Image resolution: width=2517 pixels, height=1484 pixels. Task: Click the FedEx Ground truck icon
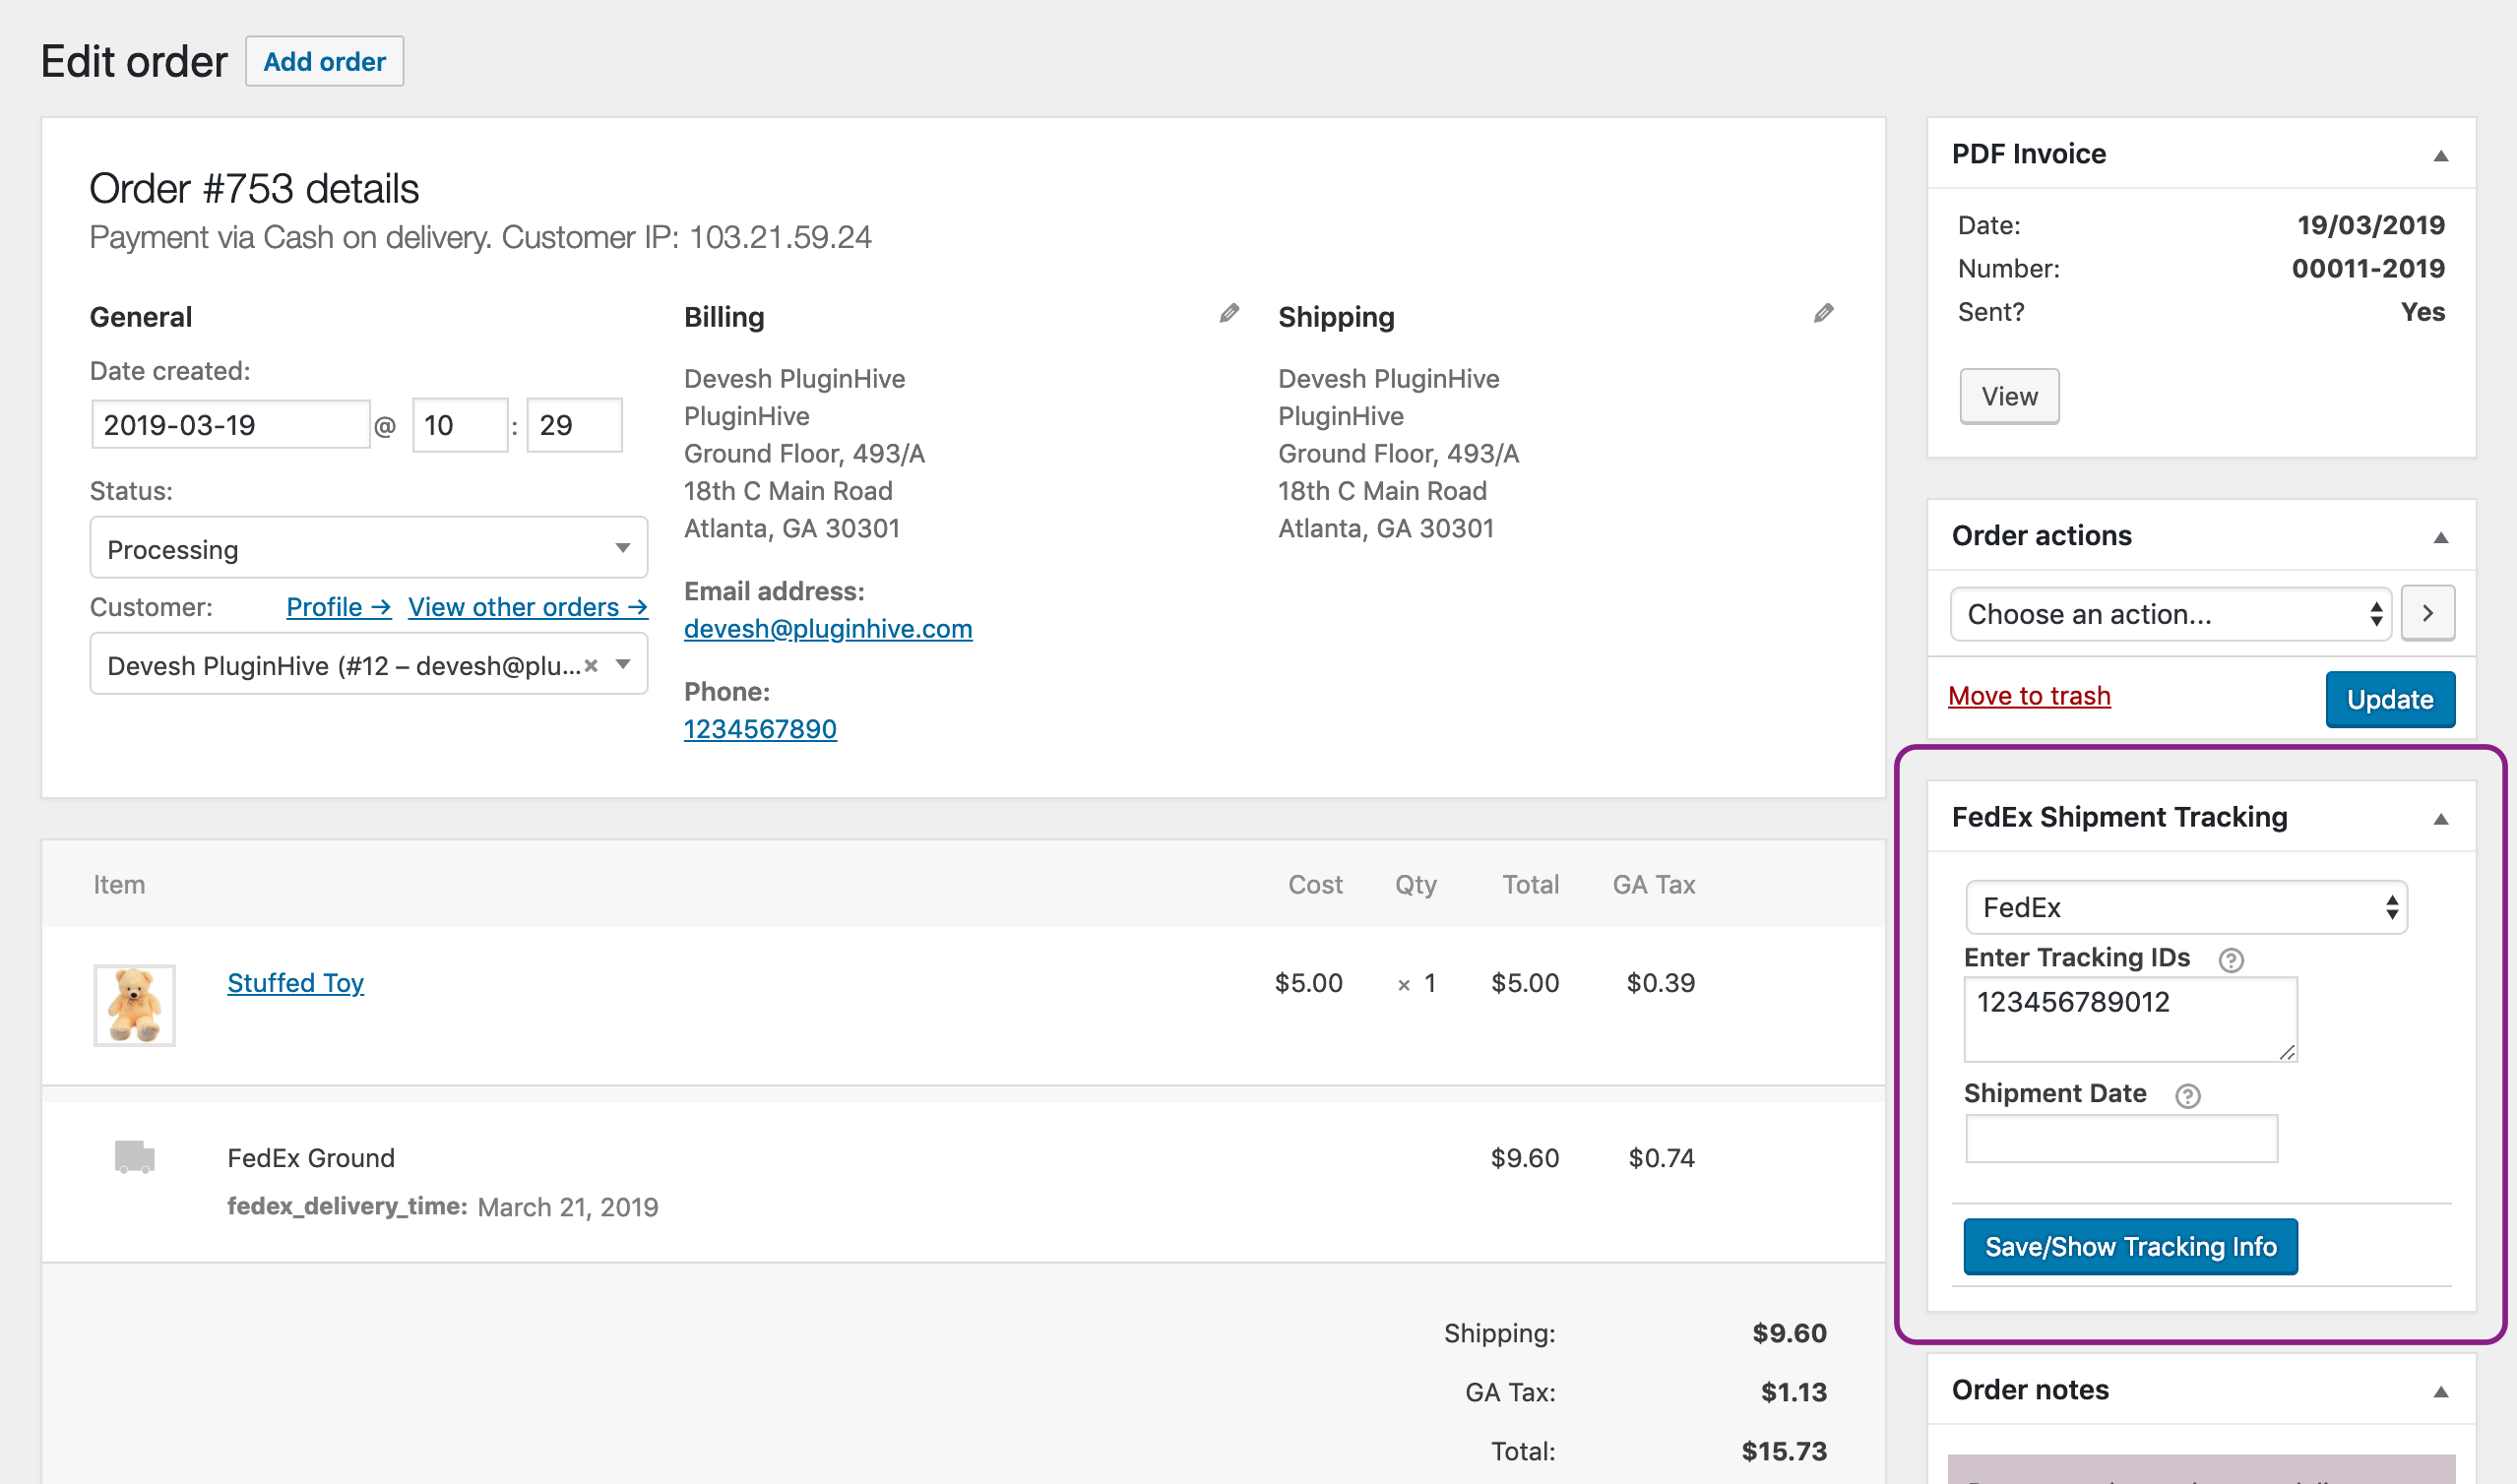134,1157
